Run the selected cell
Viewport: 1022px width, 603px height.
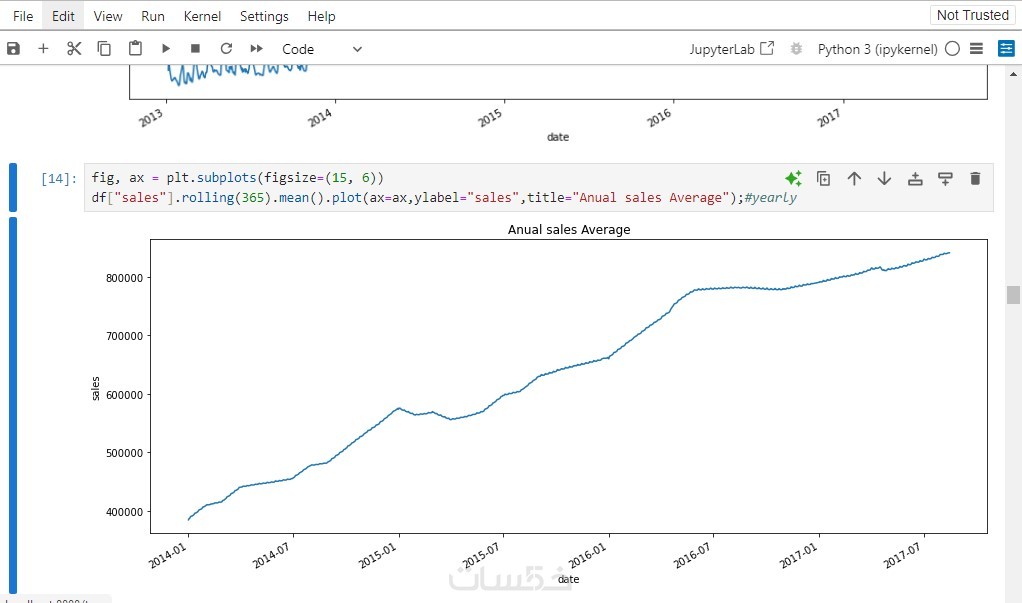(x=166, y=49)
